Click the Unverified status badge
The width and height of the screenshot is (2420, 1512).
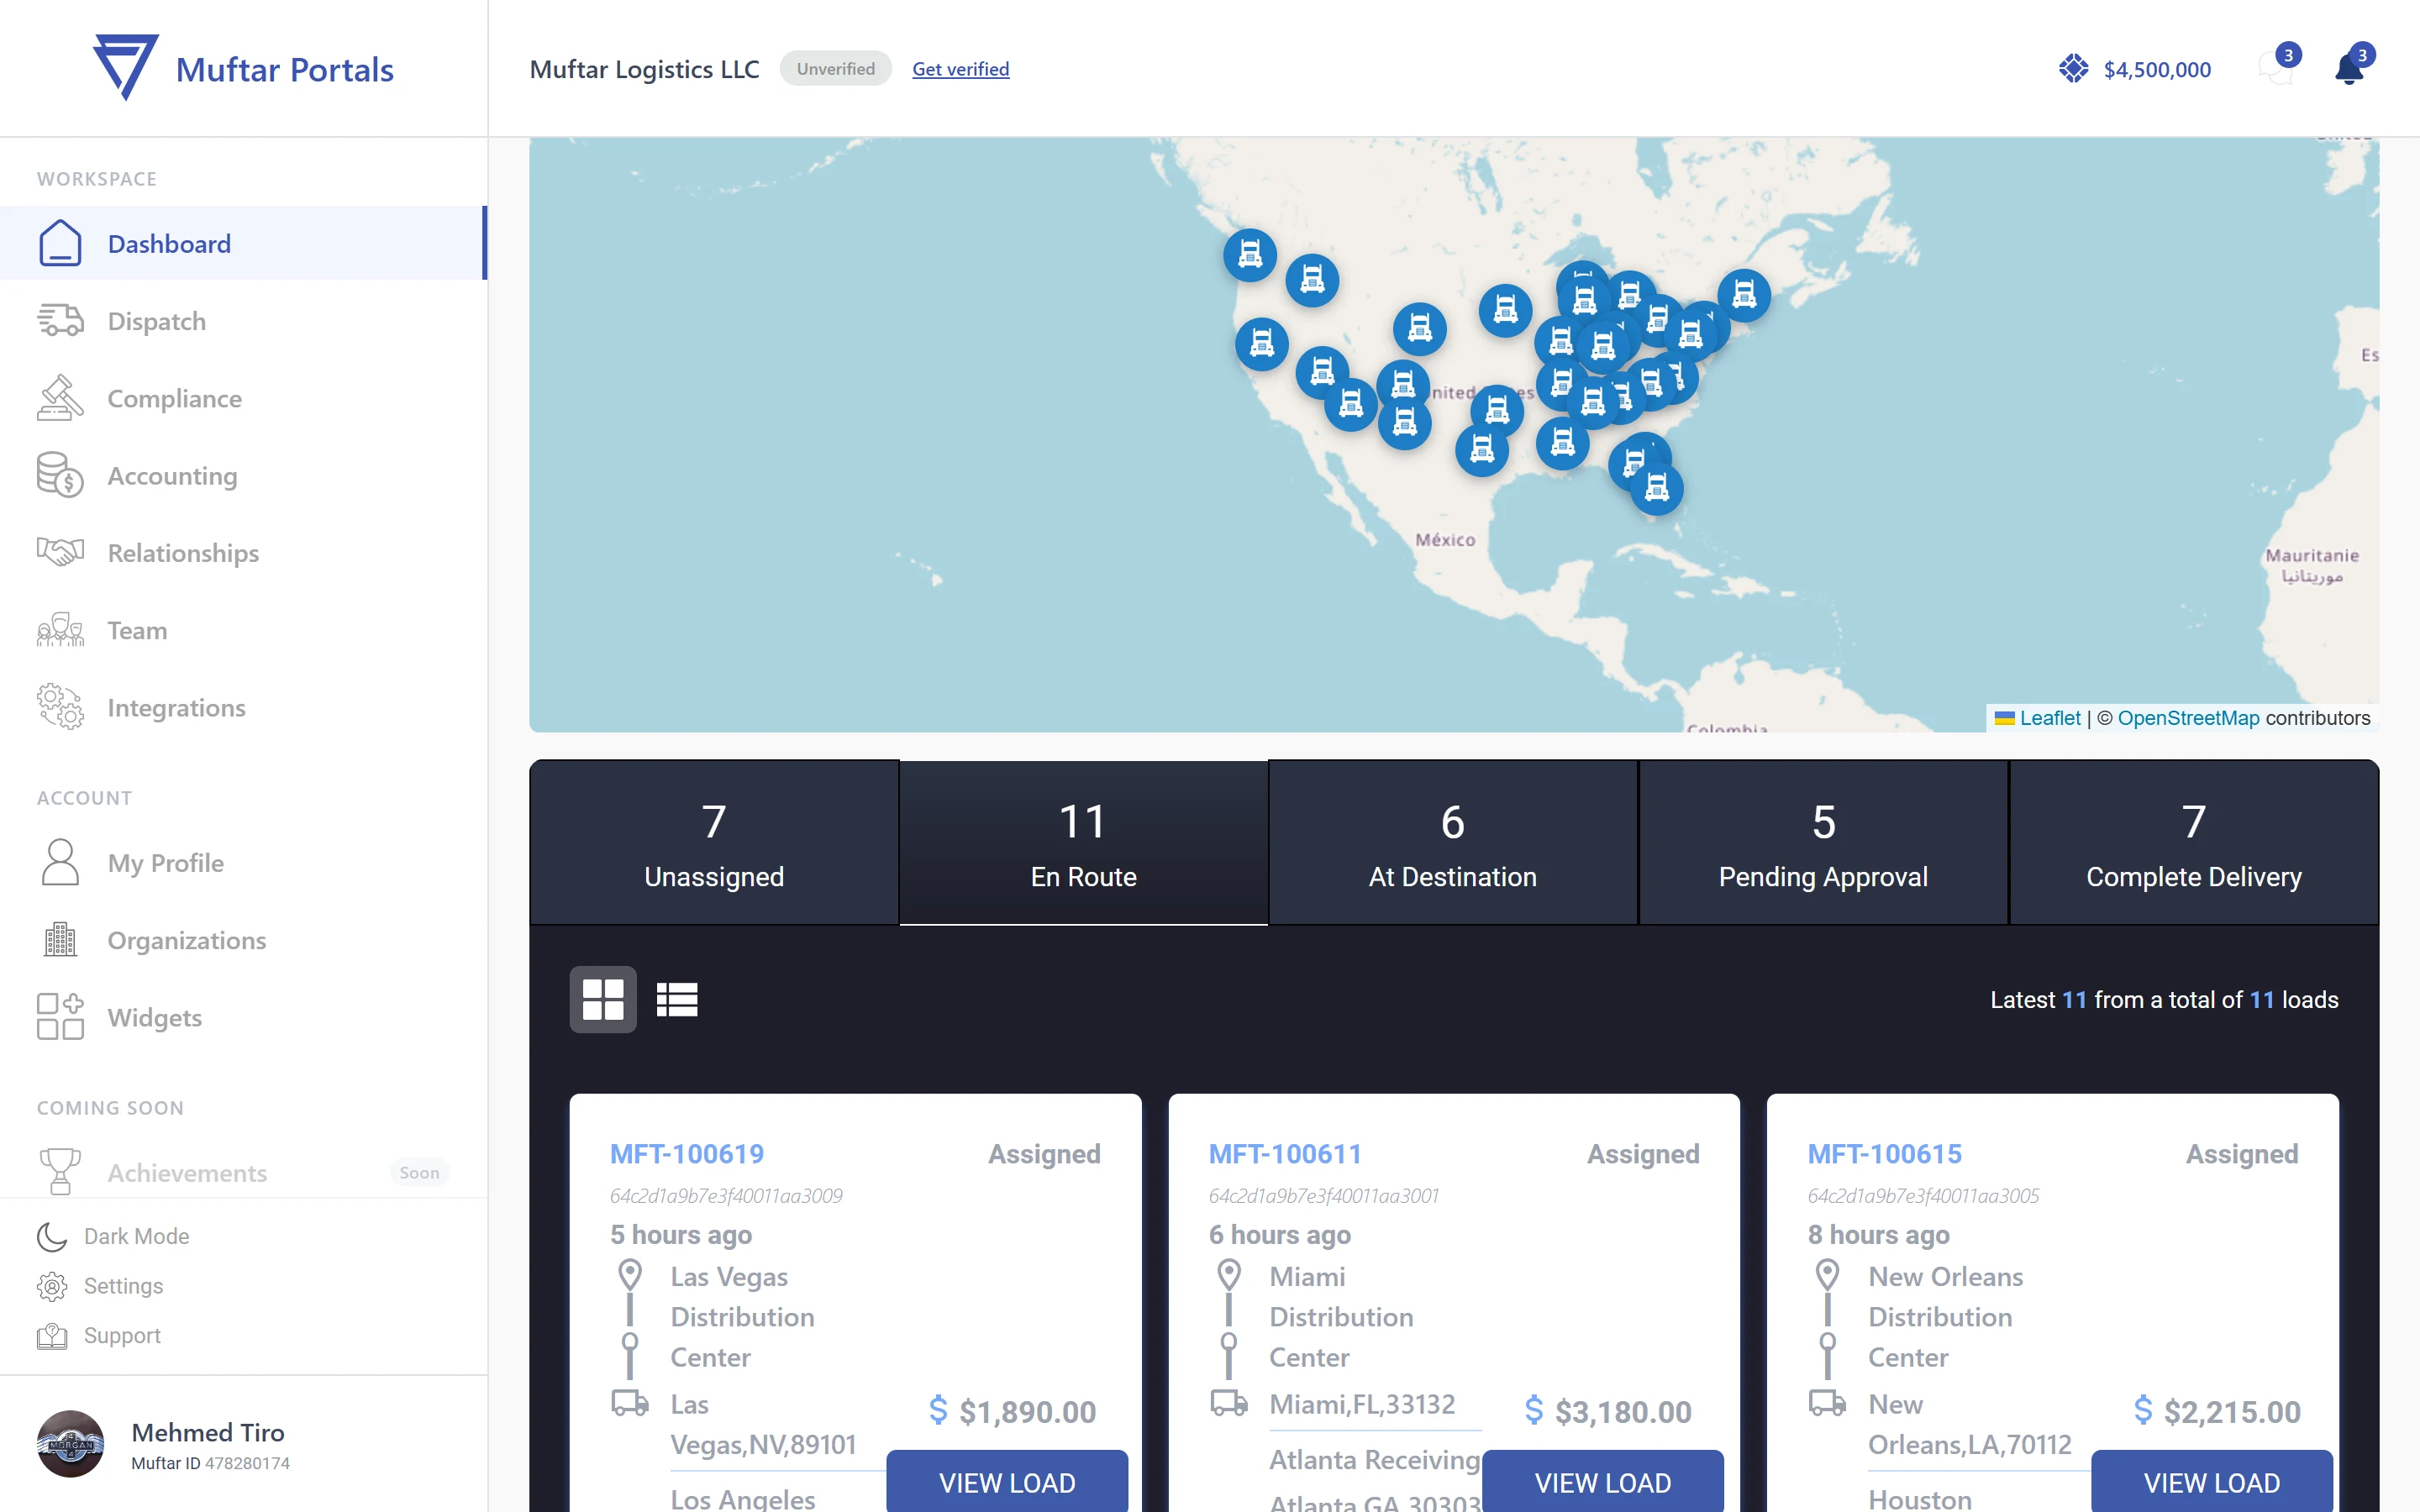tap(836, 69)
